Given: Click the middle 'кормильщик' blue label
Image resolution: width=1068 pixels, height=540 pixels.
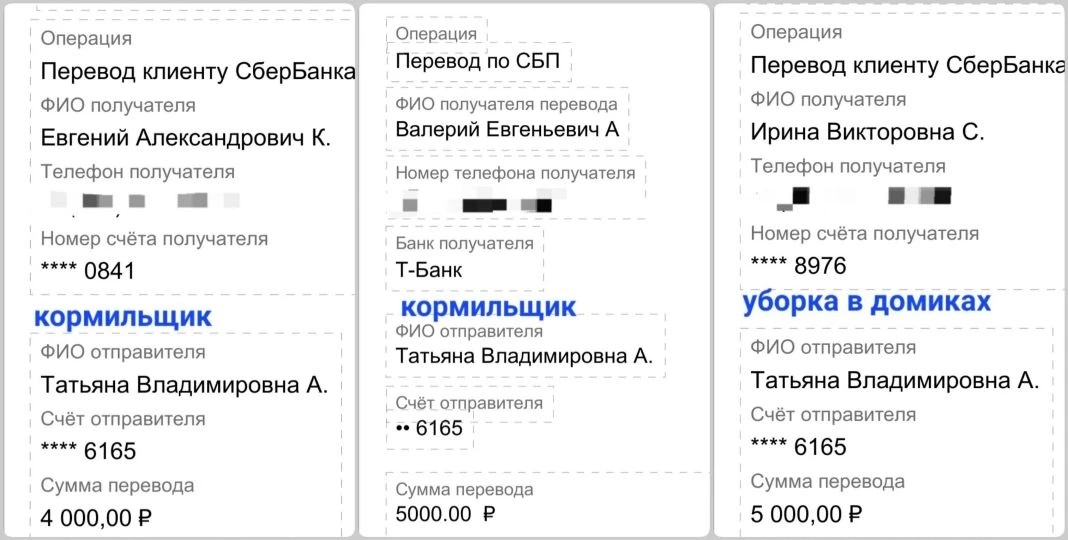Looking at the screenshot, I should [488, 306].
